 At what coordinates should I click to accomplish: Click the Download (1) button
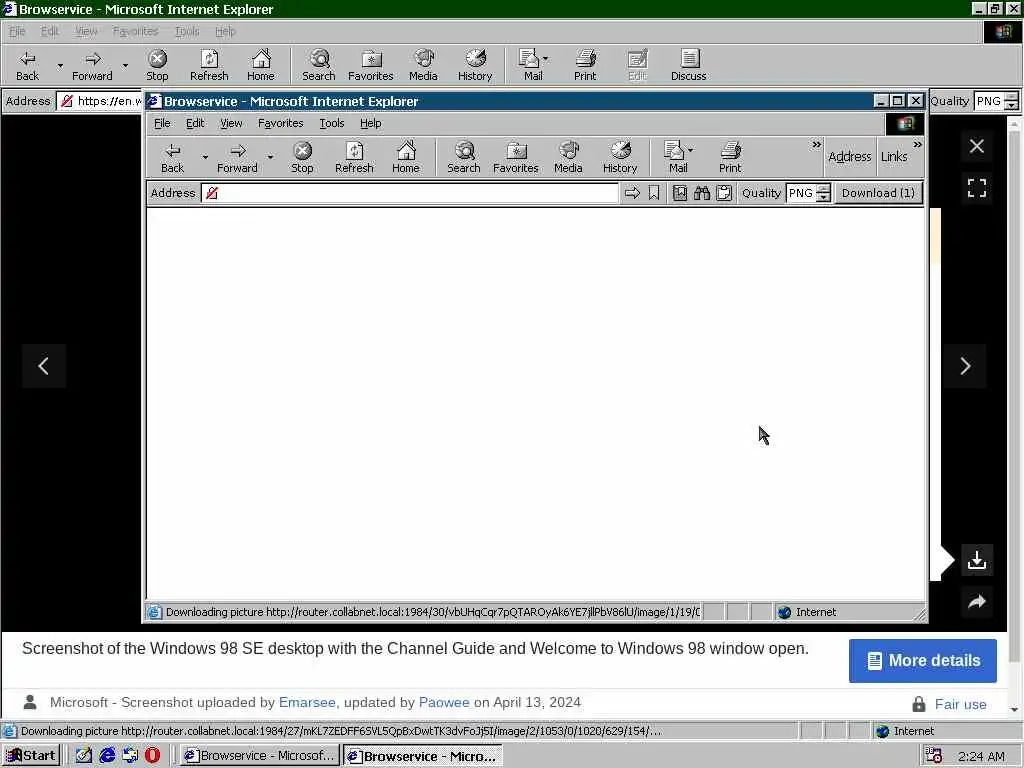point(878,193)
